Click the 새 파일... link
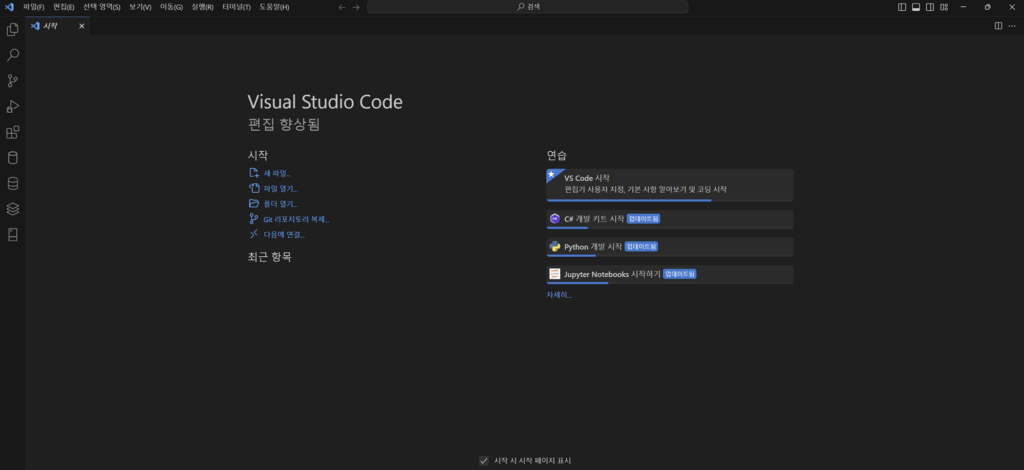The width and height of the screenshot is (1024, 470). [x=277, y=174]
